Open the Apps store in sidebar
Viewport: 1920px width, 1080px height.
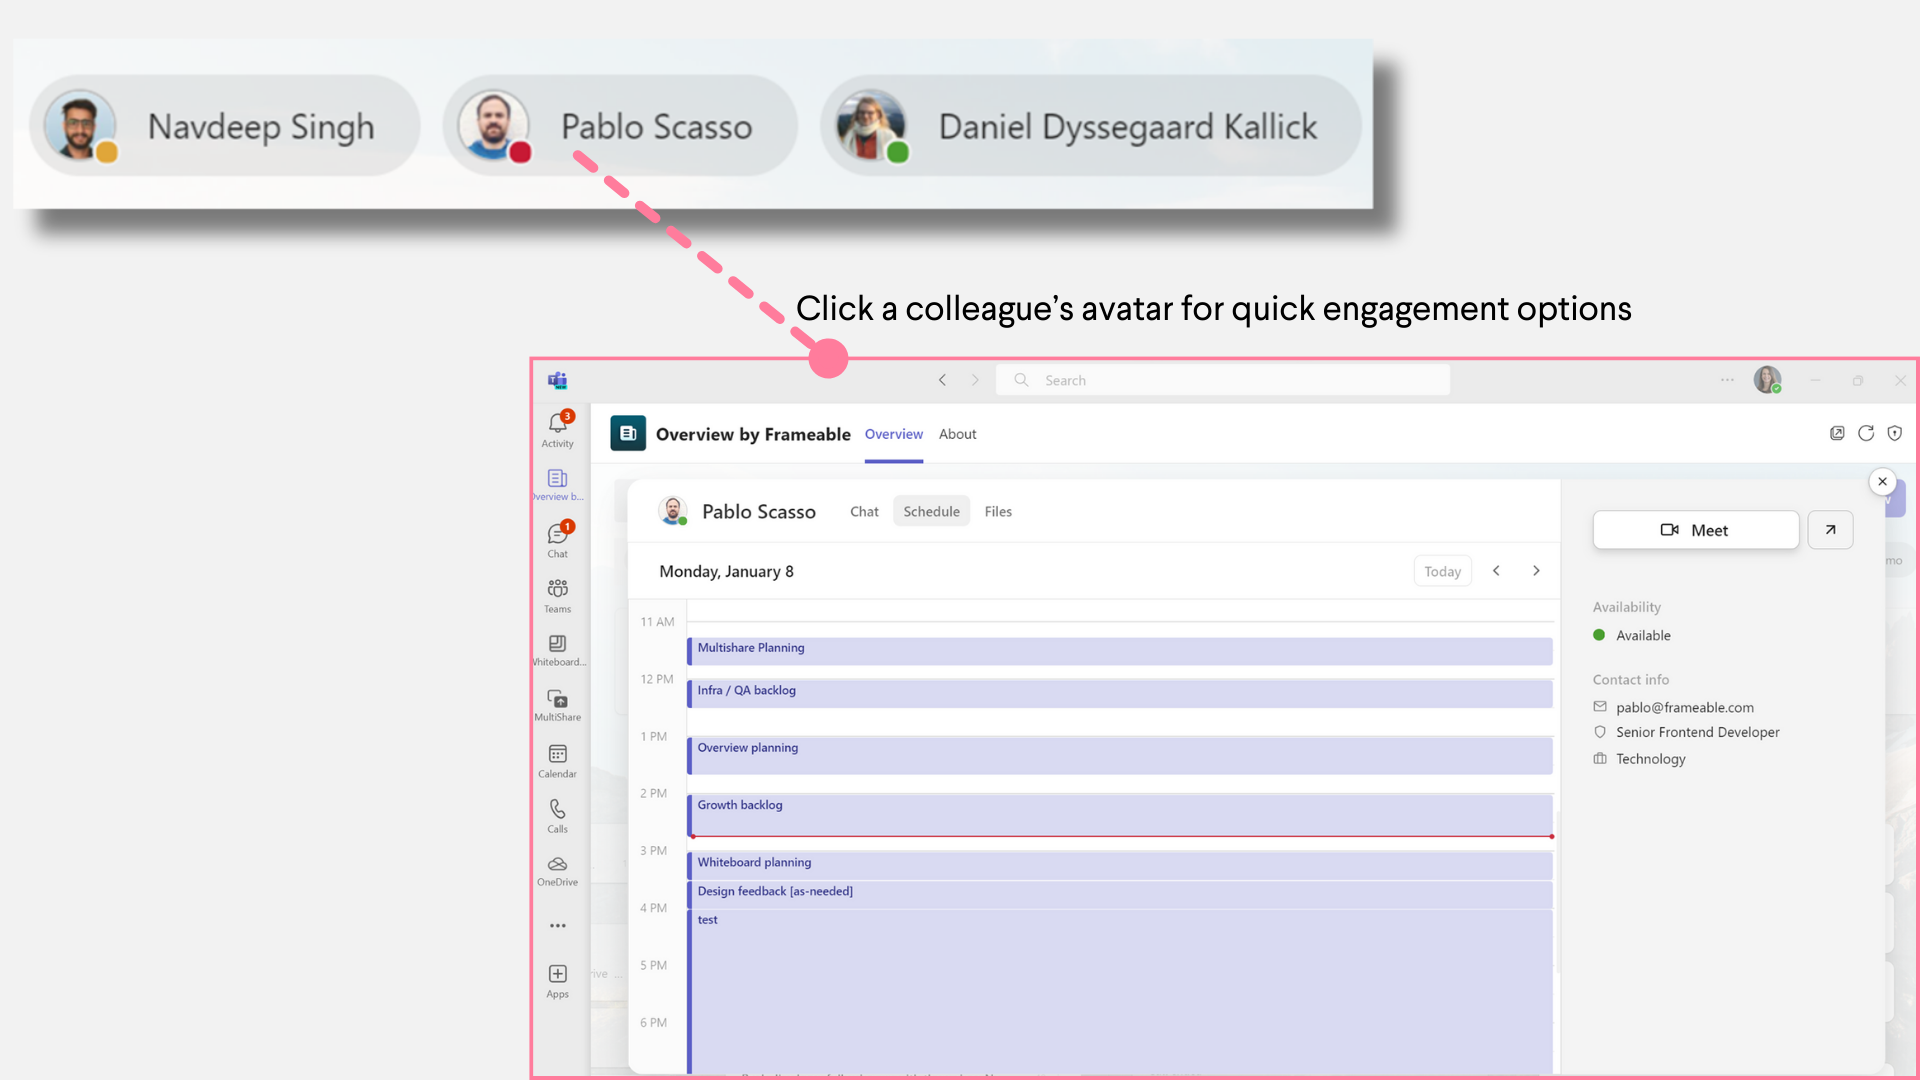tap(558, 981)
